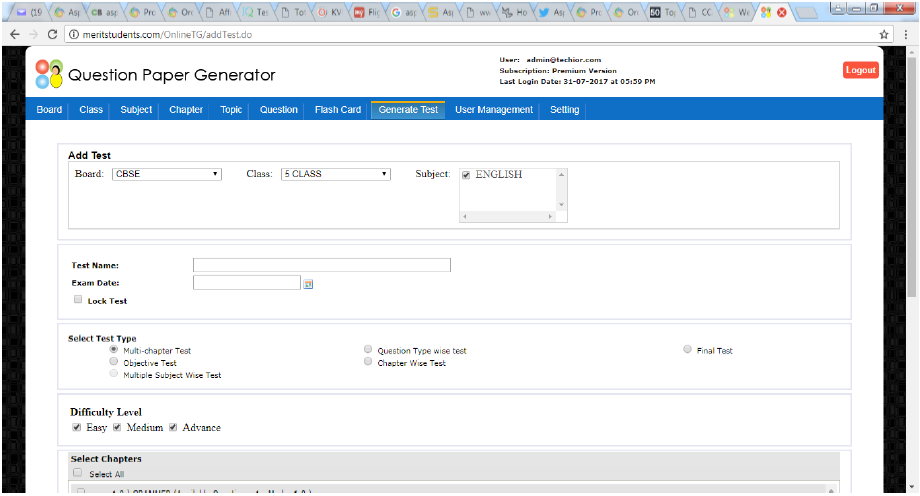Click the site info icon in address bar
Screen dimensions: 920x496
[74, 35]
